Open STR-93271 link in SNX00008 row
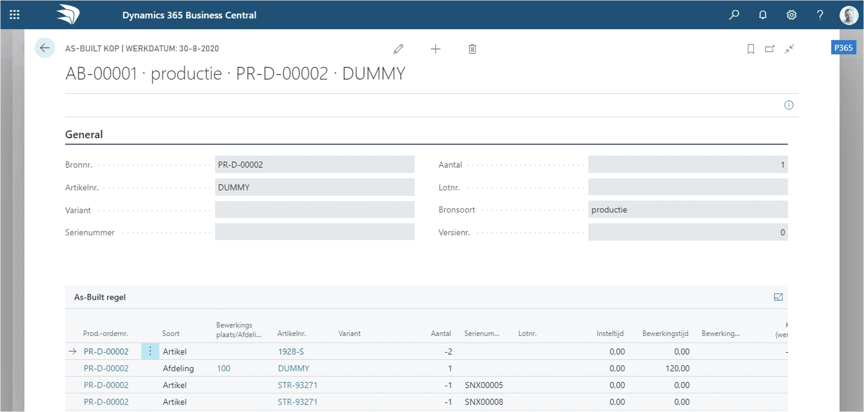This screenshot has height=412, width=864. pyautogui.click(x=298, y=402)
